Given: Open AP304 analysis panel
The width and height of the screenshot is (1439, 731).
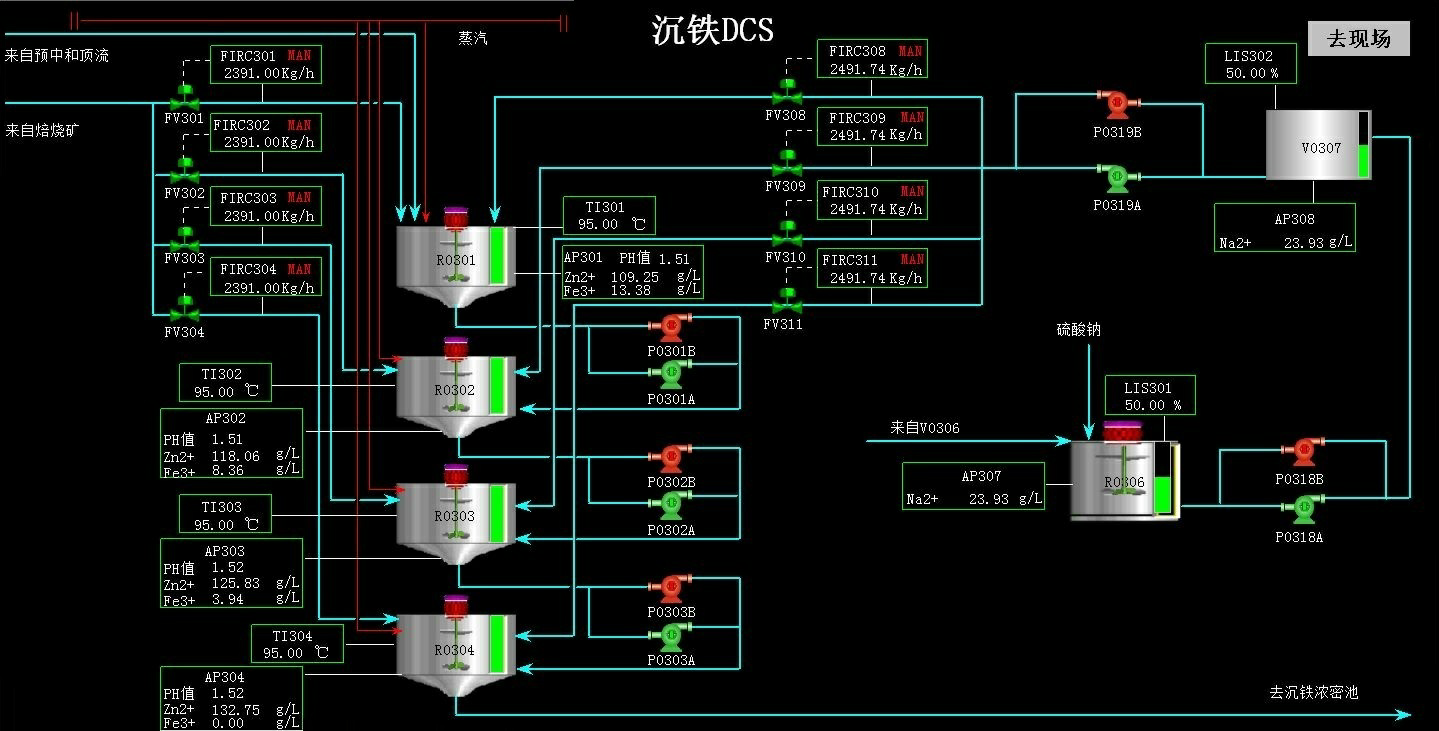Looking at the screenshot, I should [232, 699].
